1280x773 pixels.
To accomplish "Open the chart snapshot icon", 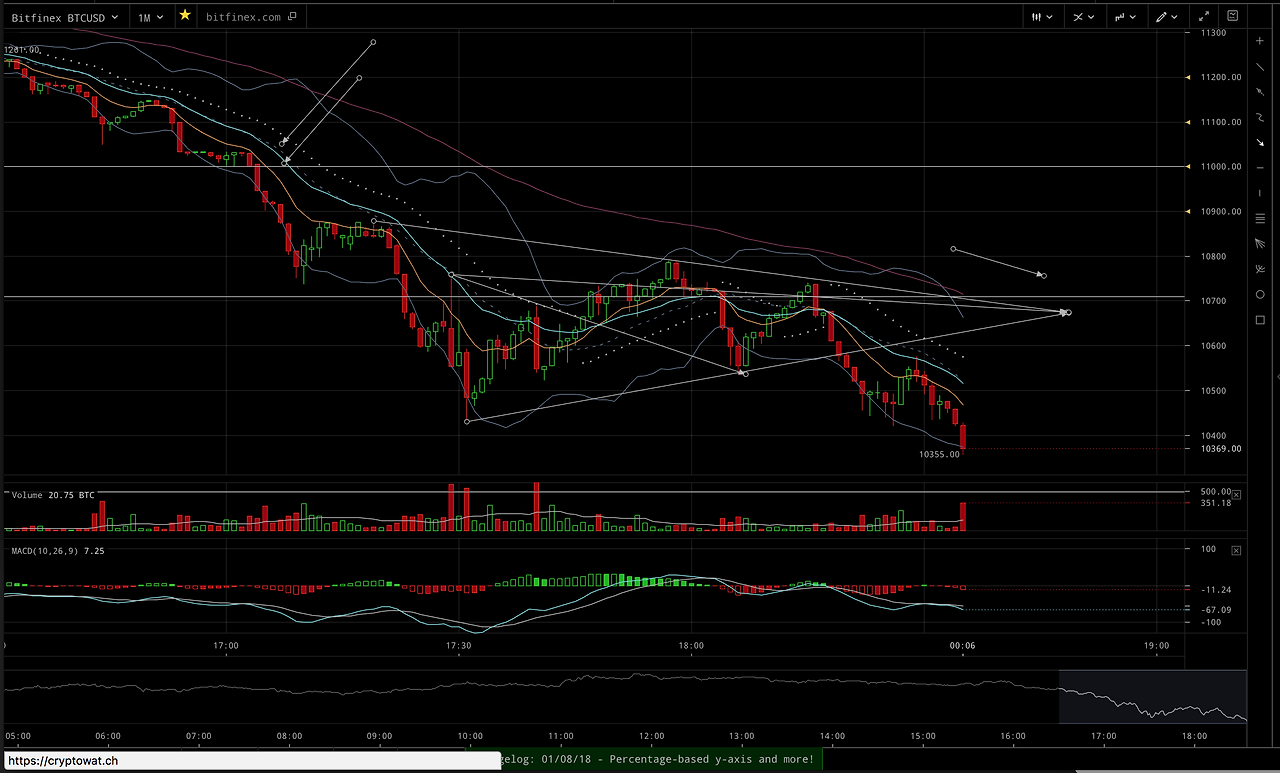I will [x=1233, y=16].
